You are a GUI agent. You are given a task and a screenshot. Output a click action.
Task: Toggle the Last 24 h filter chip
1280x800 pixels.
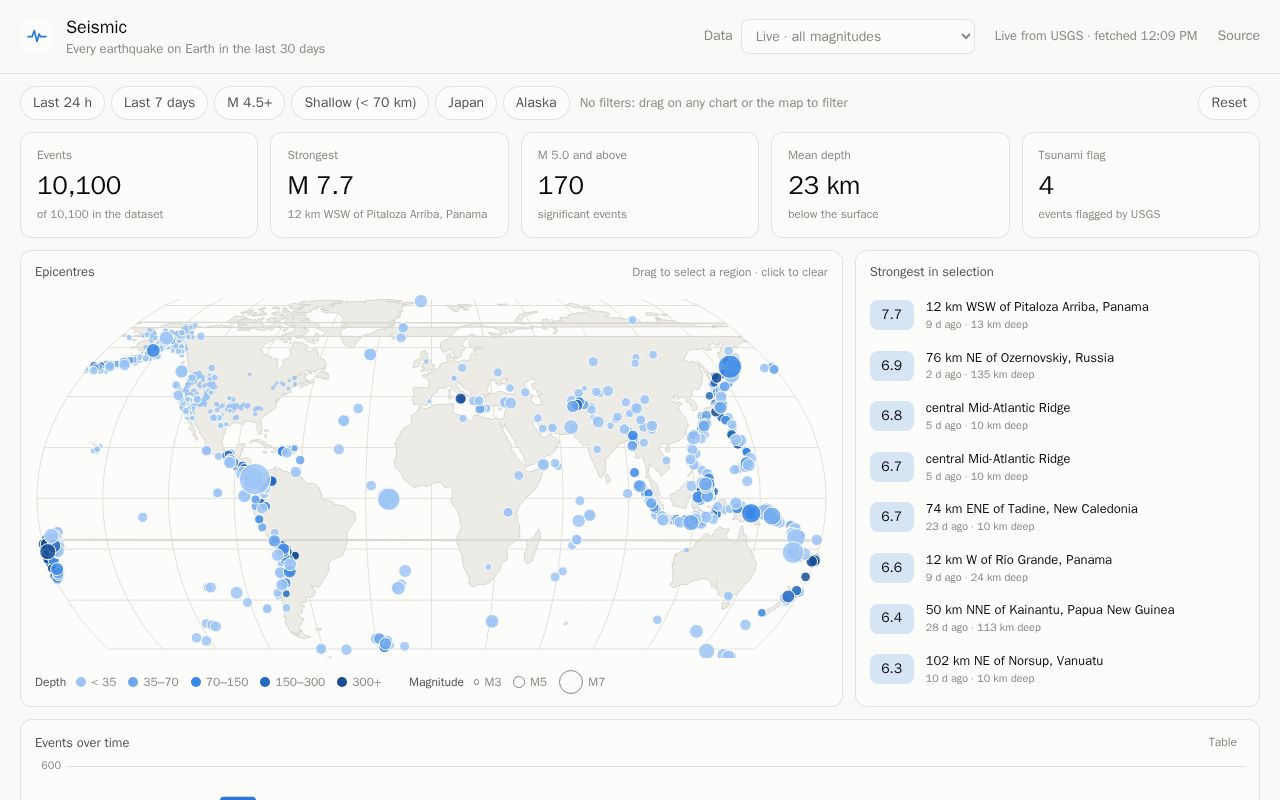click(x=62, y=103)
